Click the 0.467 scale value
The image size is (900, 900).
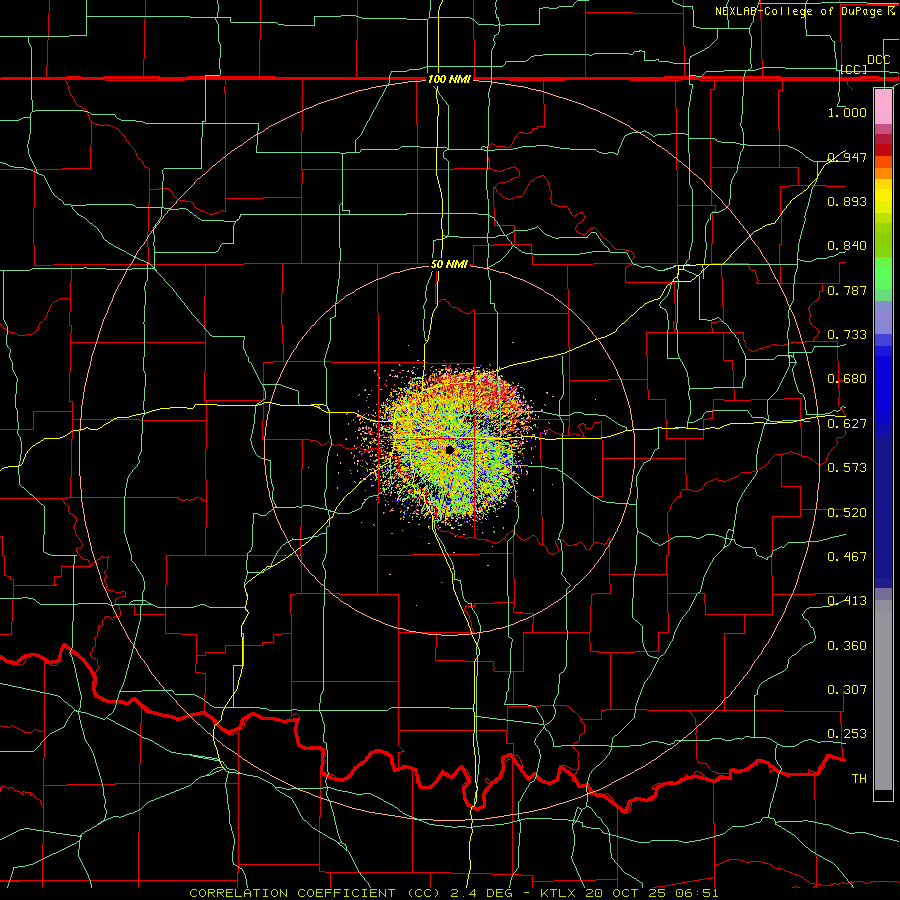[847, 556]
